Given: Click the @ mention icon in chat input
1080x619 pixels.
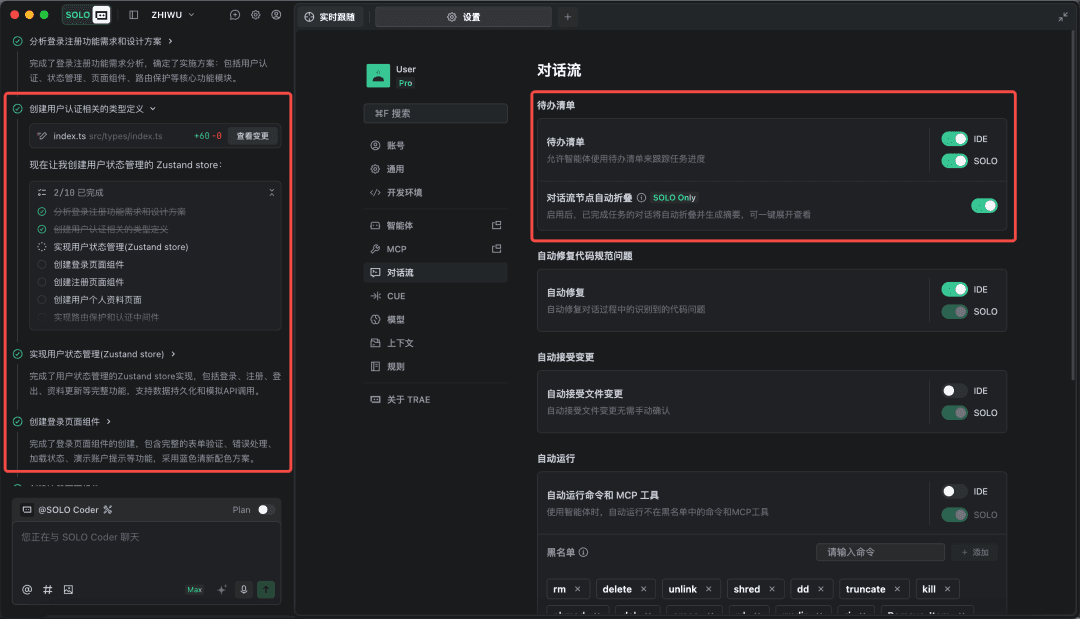Looking at the screenshot, I should click(x=27, y=589).
